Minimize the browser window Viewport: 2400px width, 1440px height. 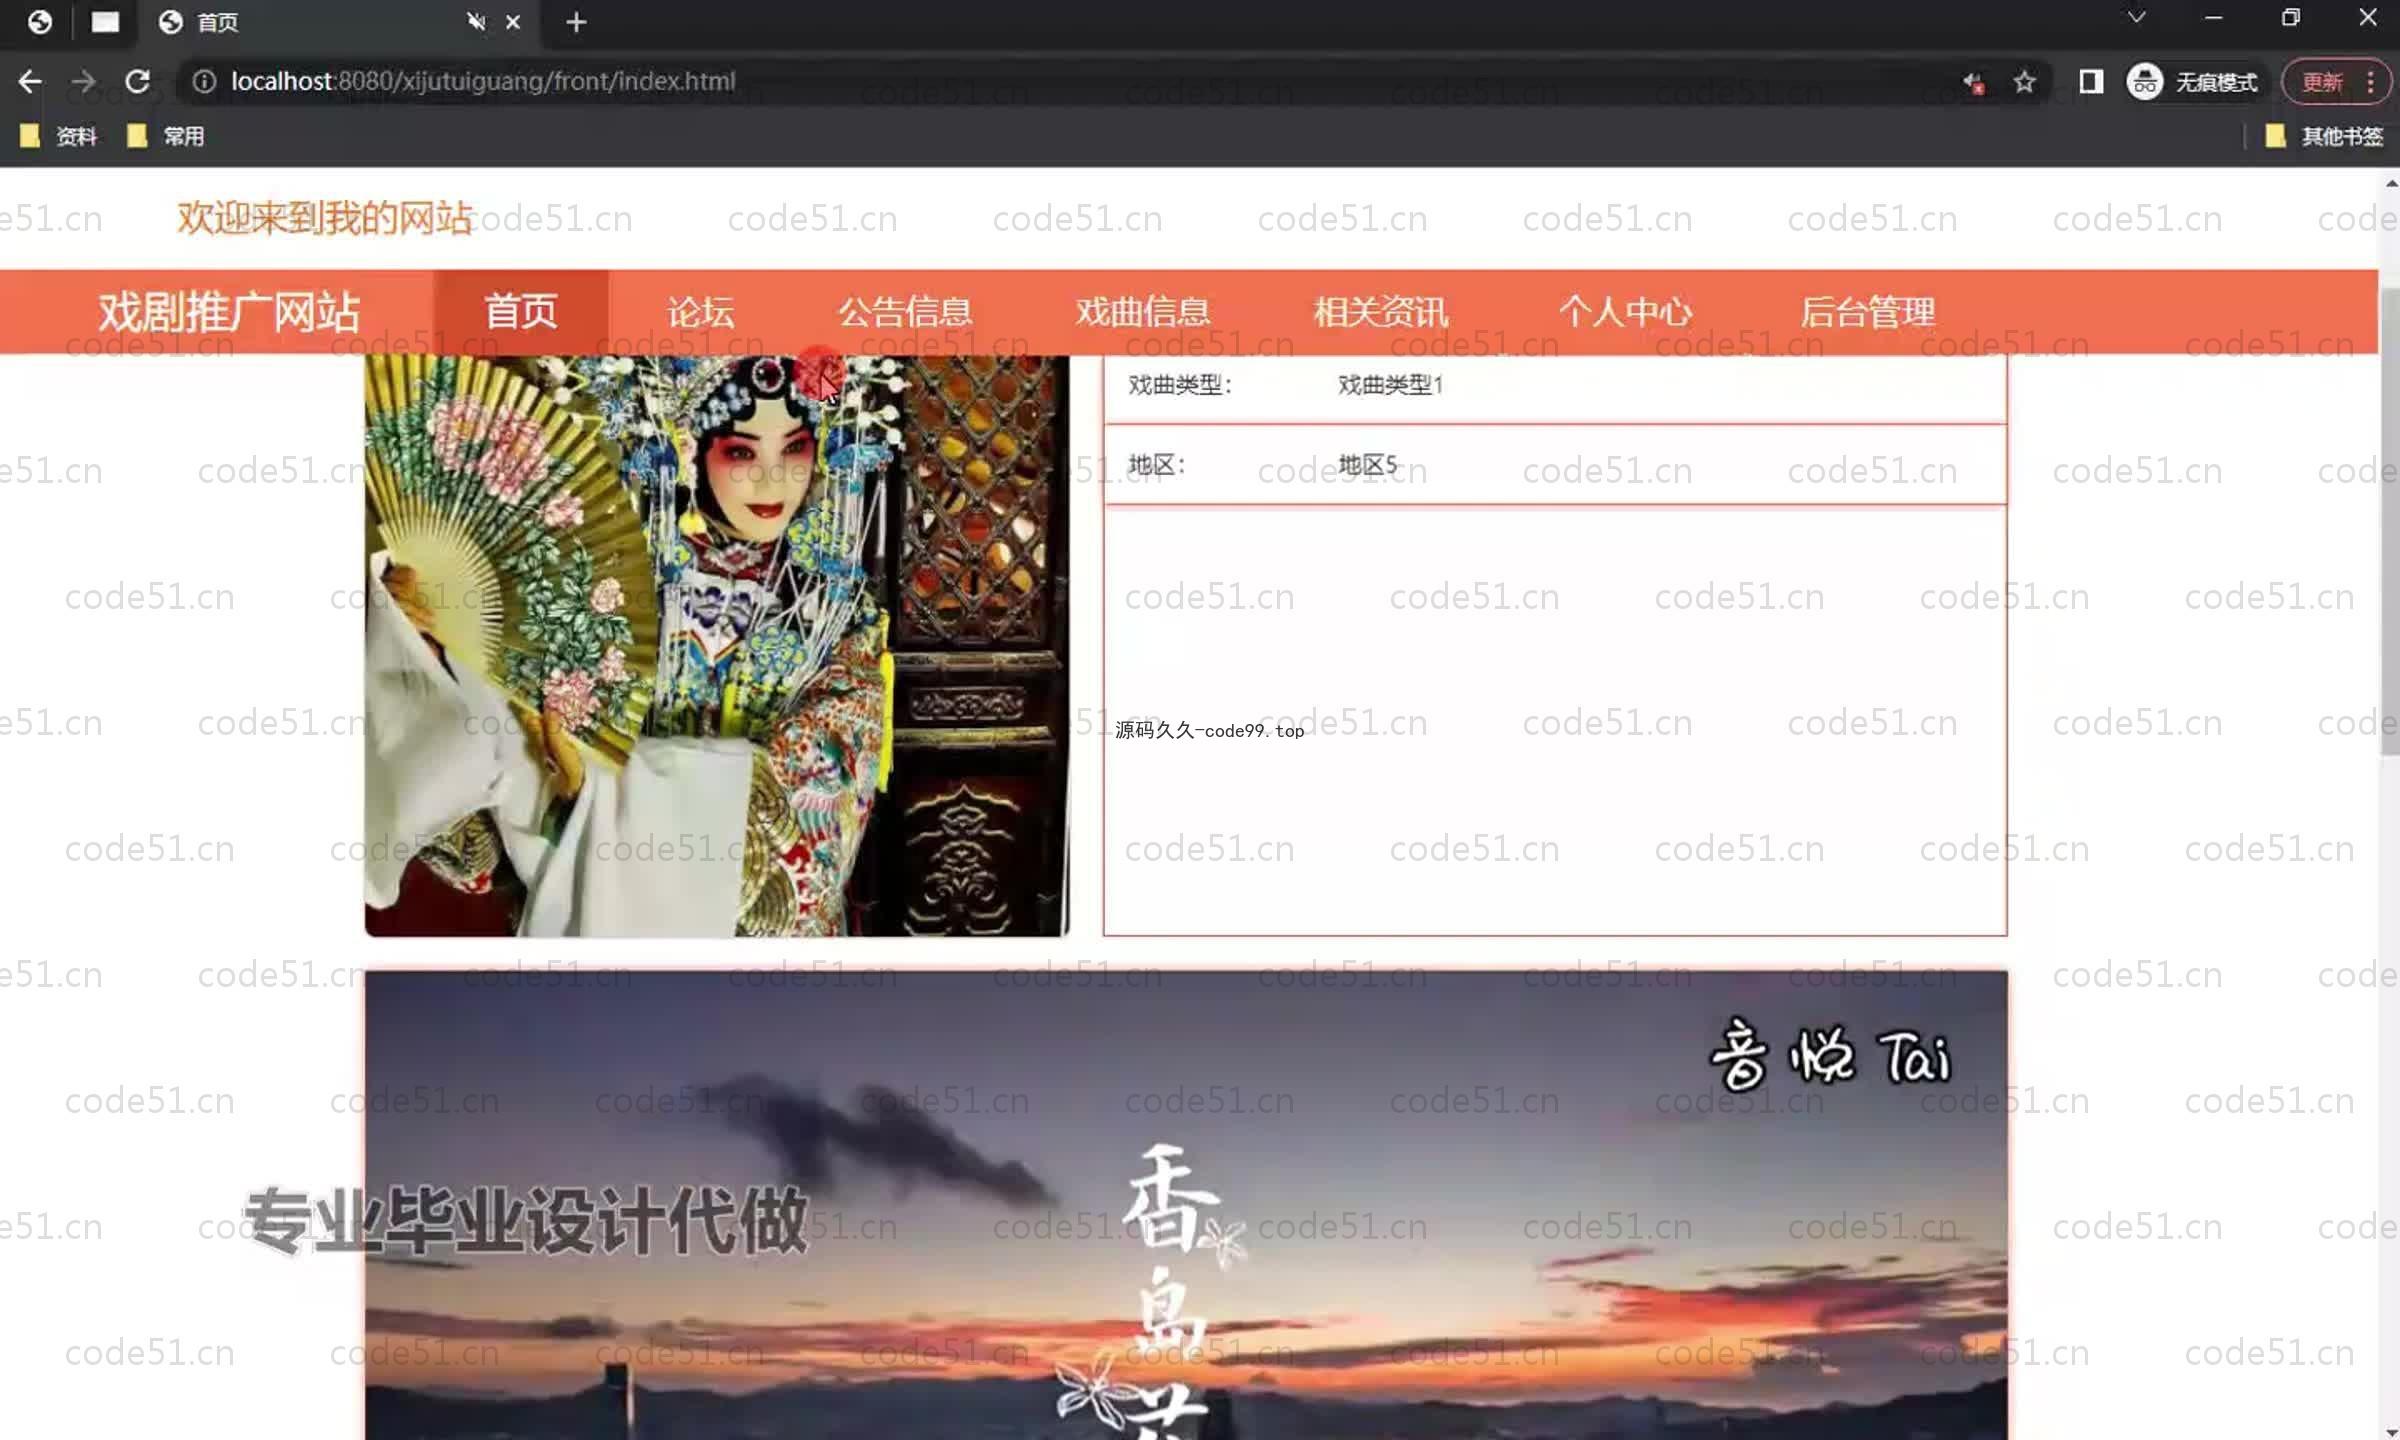pyautogui.click(x=2213, y=18)
